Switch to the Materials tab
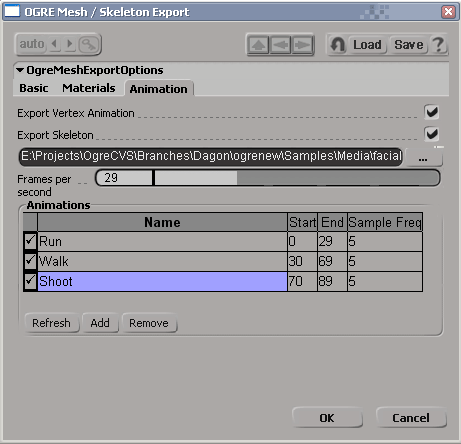461x444 pixels. [89, 88]
